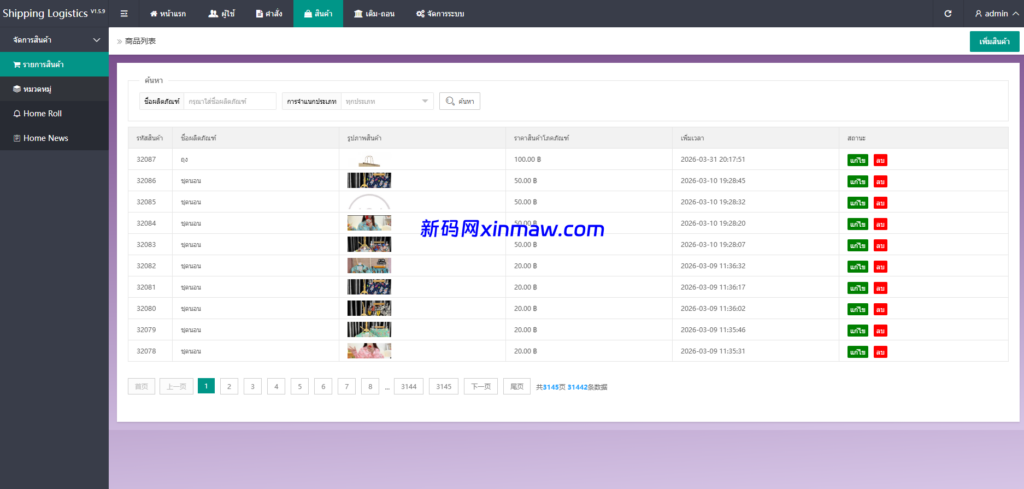Image resolution: width=1024 pixels, height=489 pixels.
Task: Delete product 32082 with red button
Action: [880, 266]
